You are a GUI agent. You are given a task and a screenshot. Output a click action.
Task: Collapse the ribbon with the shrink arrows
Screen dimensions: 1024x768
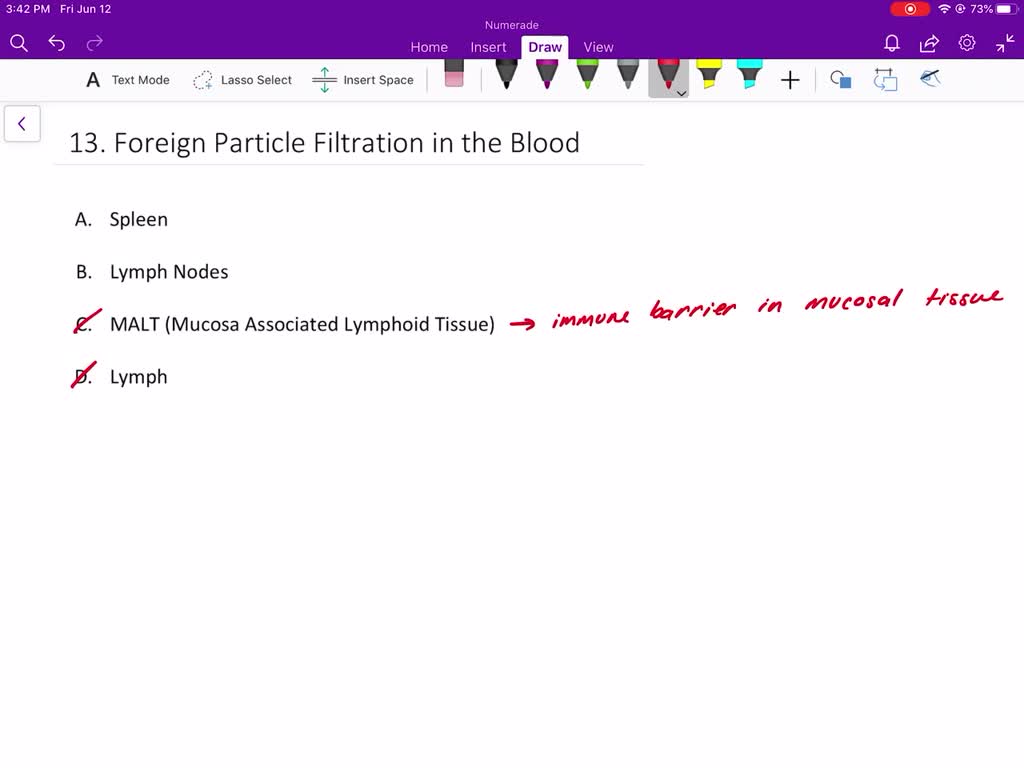click(1004, 44)
